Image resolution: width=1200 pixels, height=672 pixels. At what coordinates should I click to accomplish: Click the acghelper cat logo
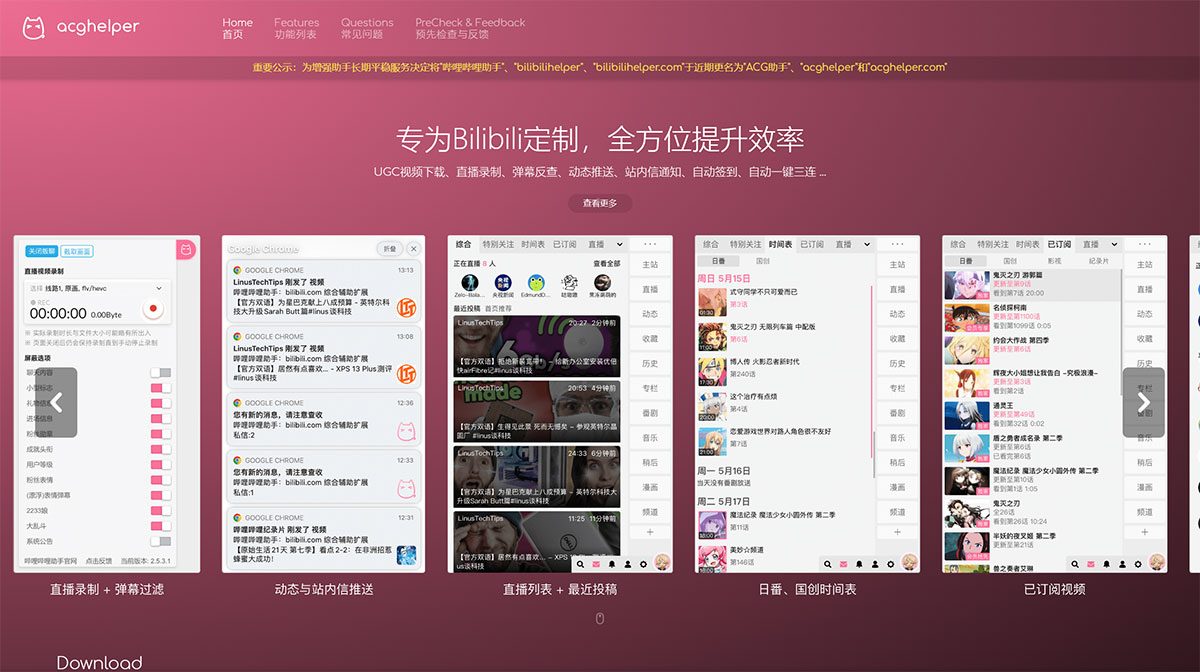(33, 28)
